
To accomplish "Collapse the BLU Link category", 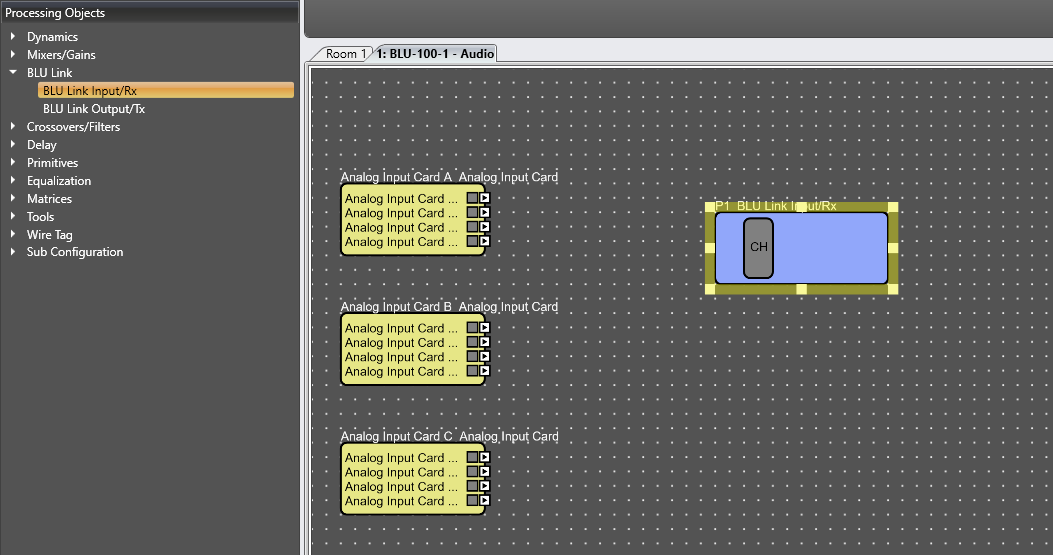I will click(x=13, y=72).
